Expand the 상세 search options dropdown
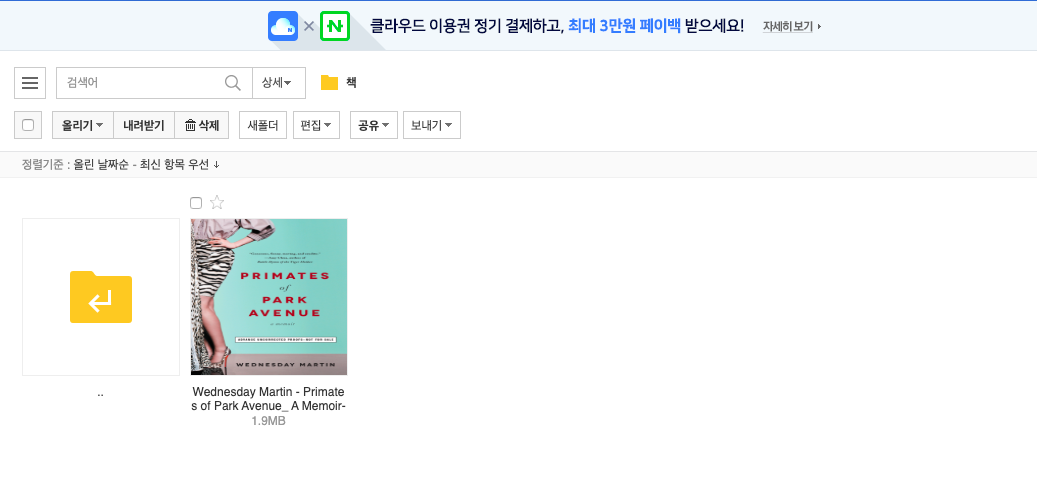Screen dimensions: 1037x496 278,83
